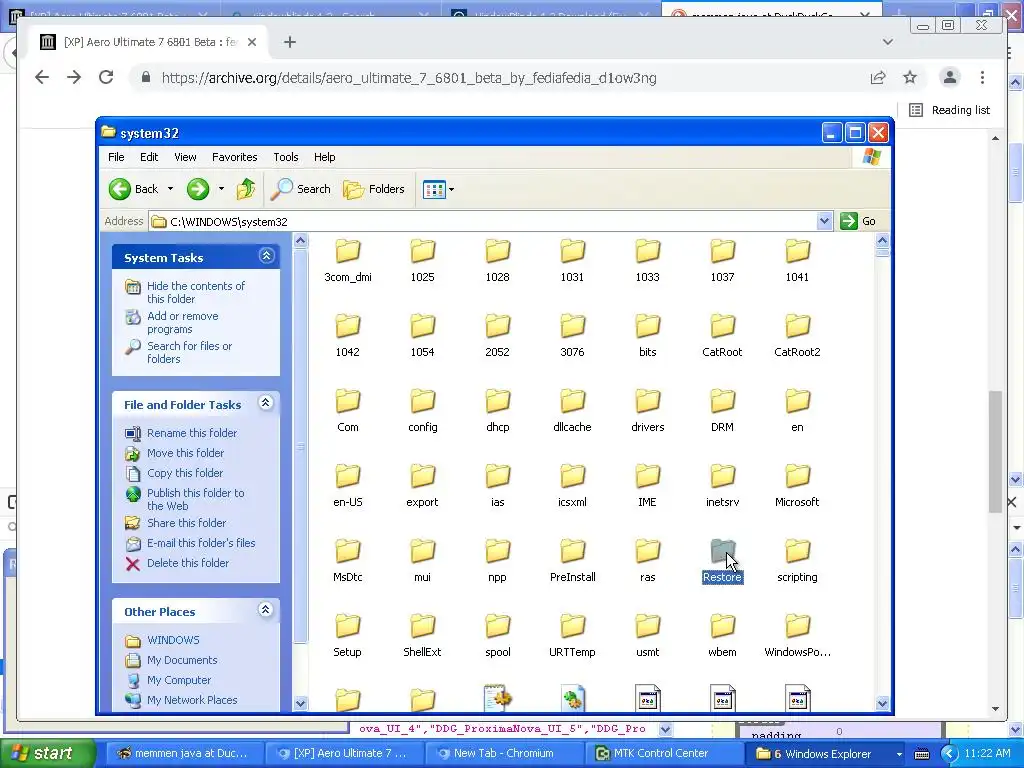The image size is (1024, 768).
Task: Select the dllcache folder
Action: click(x=572, y=410)
